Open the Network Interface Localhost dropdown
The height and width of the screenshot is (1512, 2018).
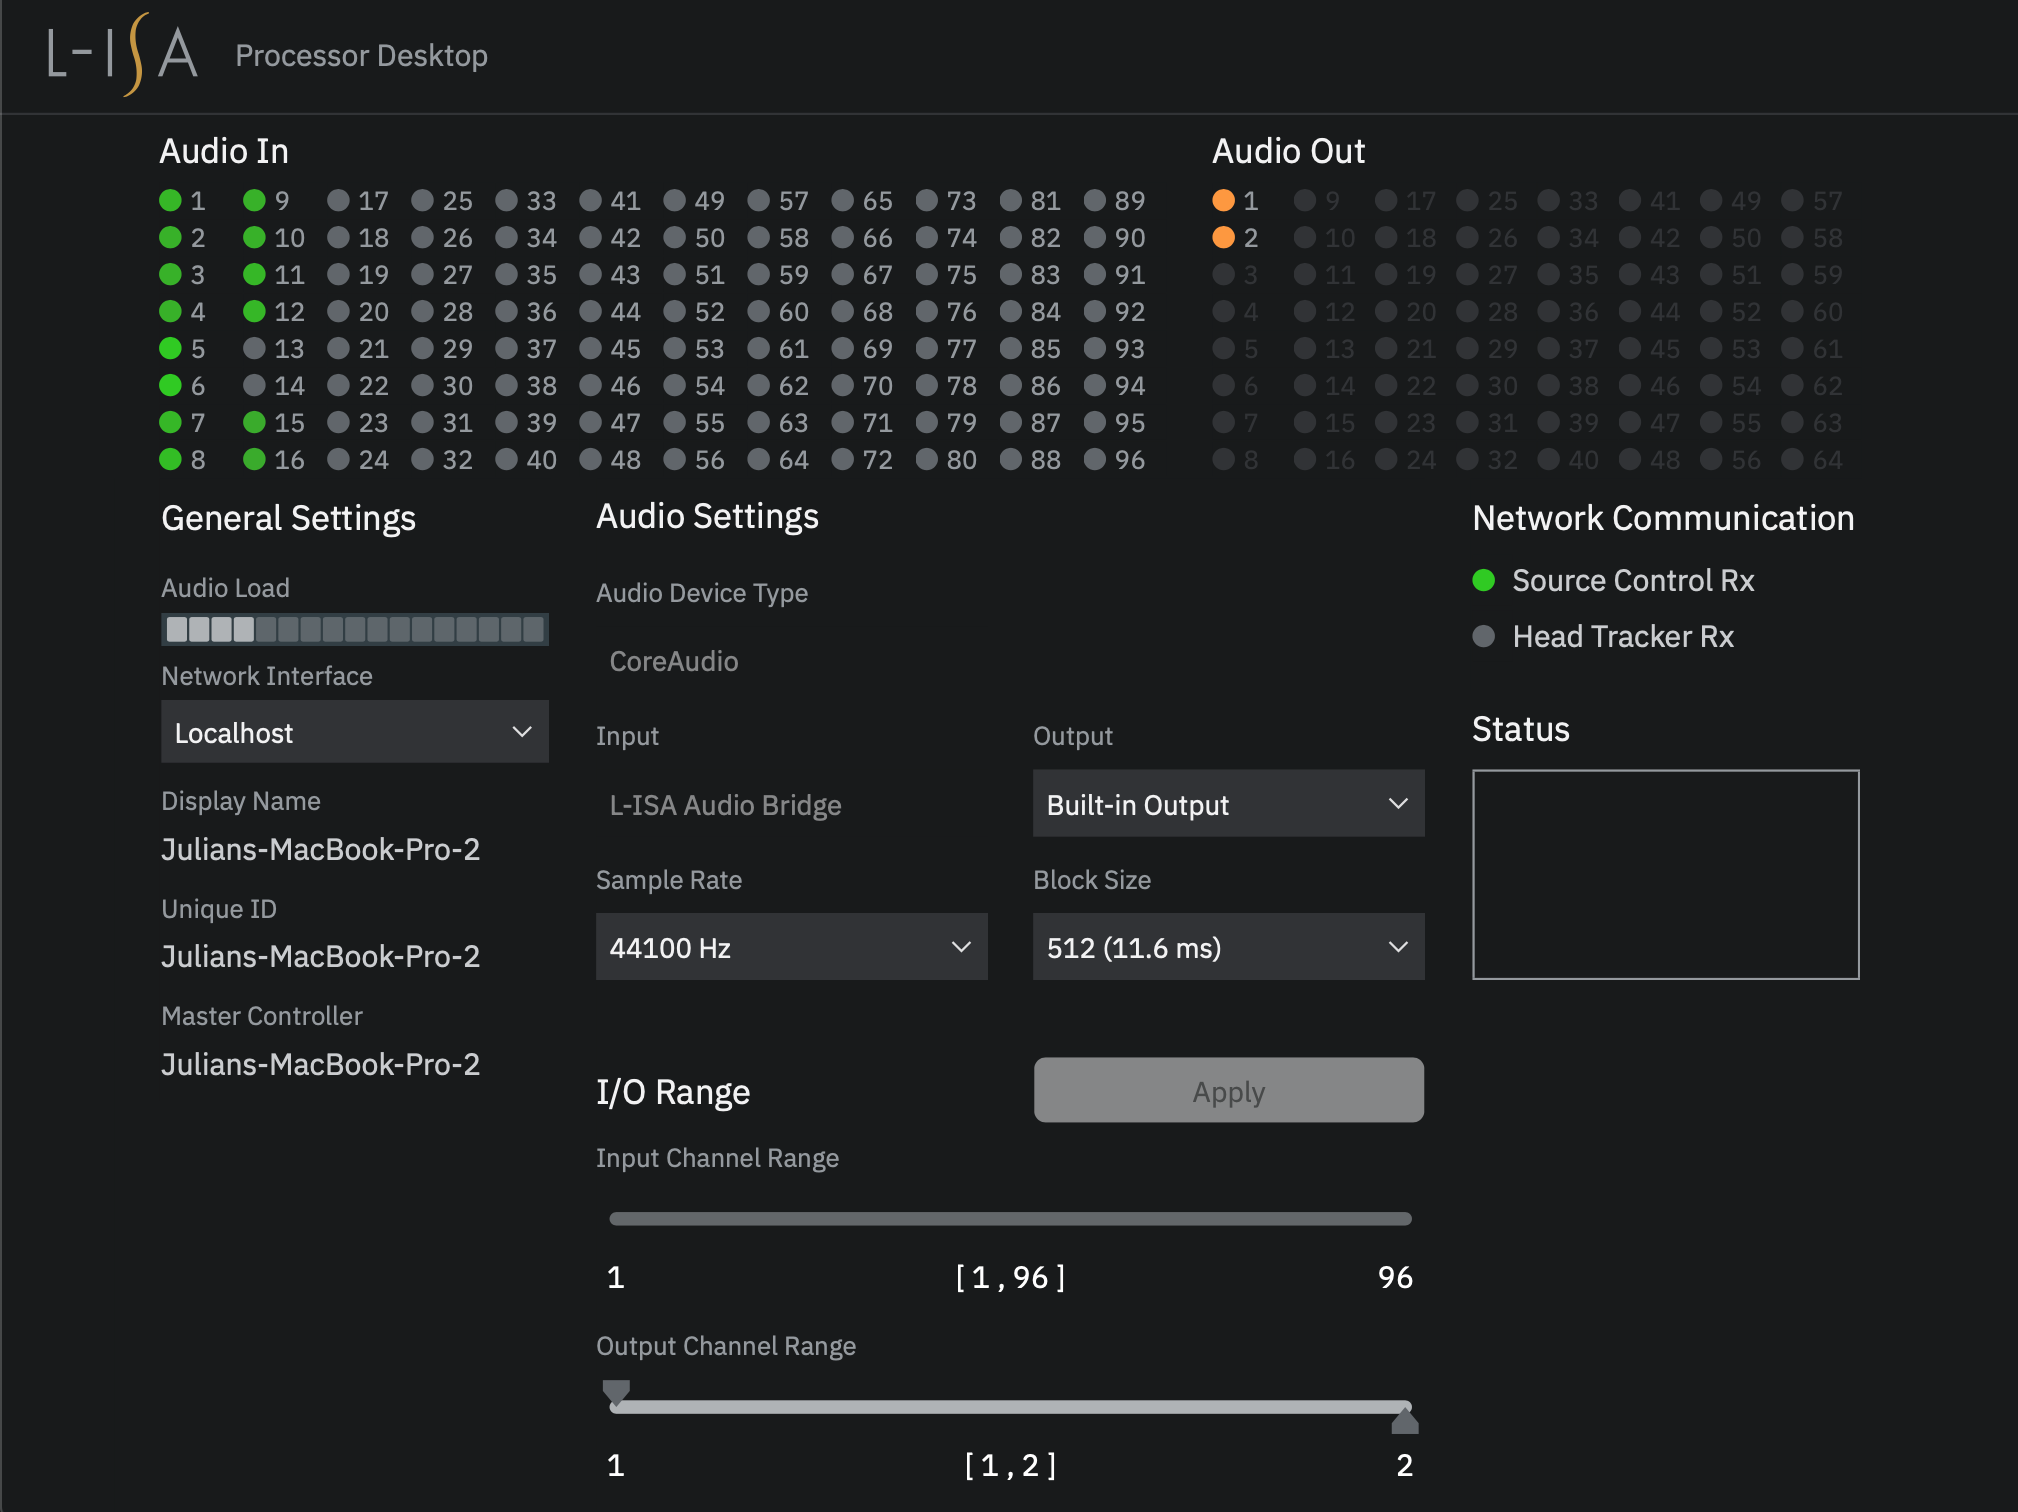point(355,732)
